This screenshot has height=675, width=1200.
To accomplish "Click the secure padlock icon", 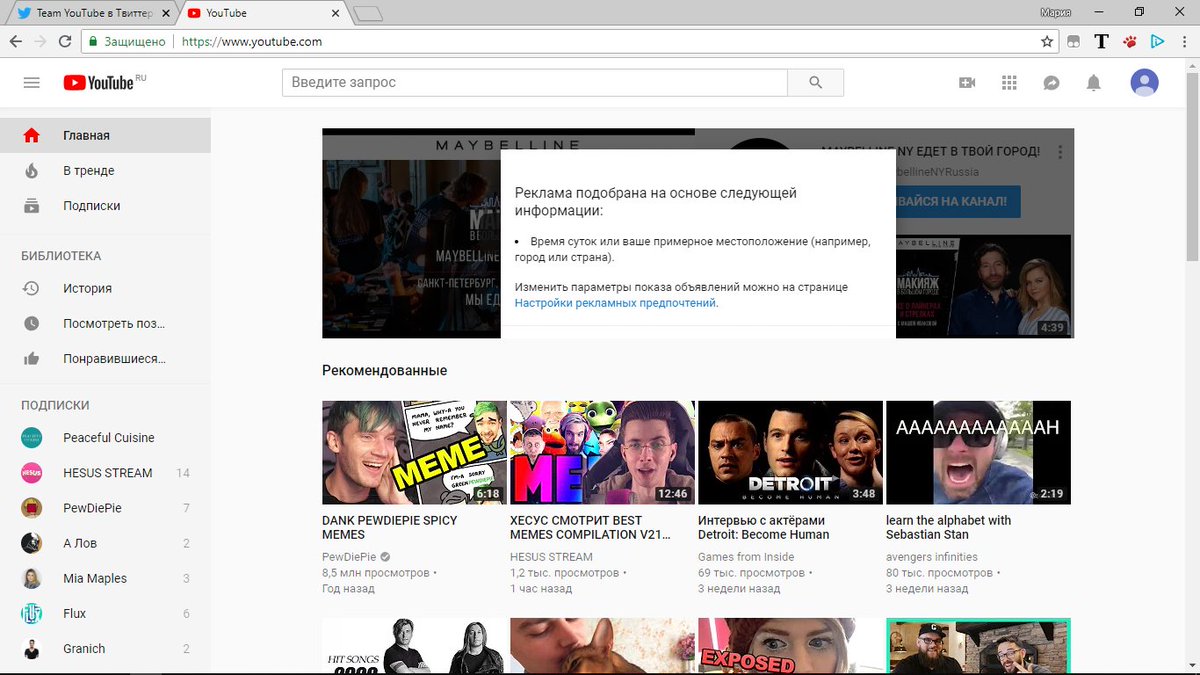I will tap(93, 42).
